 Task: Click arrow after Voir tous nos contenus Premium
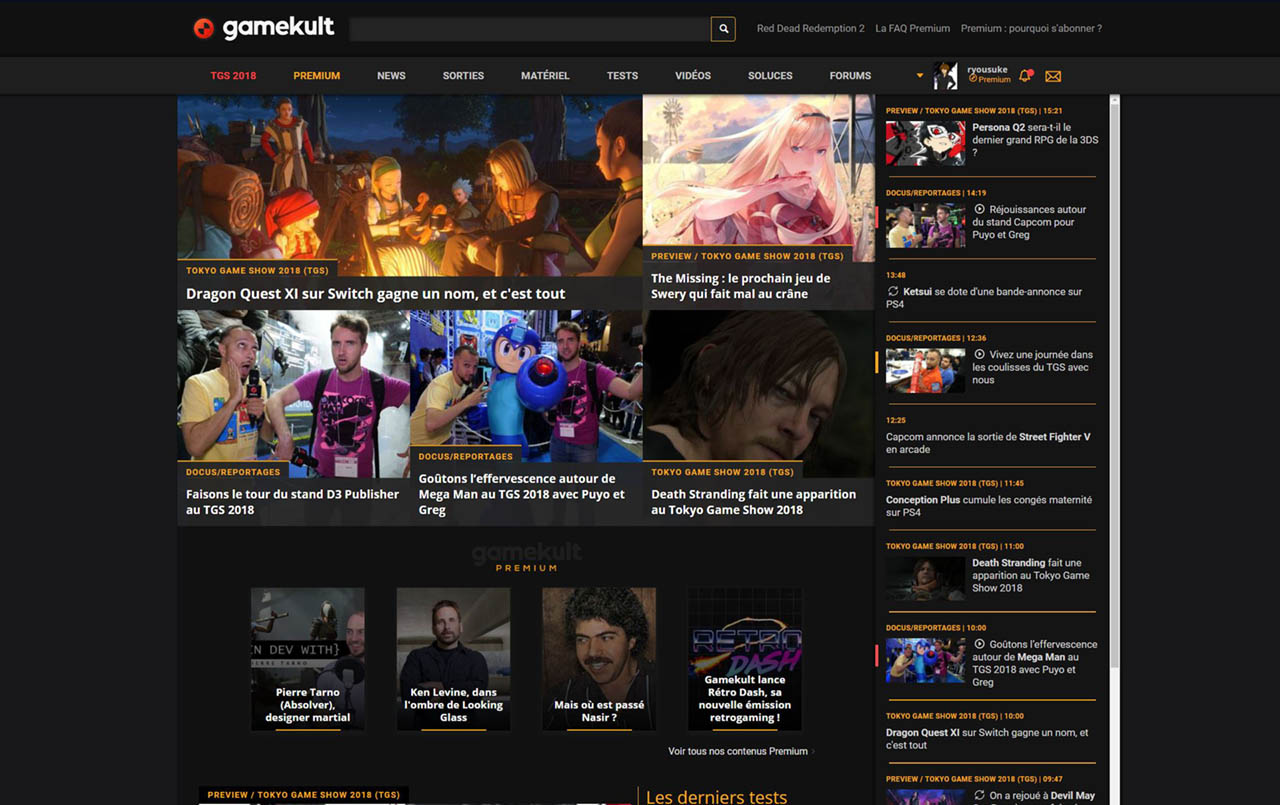(814, 751)
